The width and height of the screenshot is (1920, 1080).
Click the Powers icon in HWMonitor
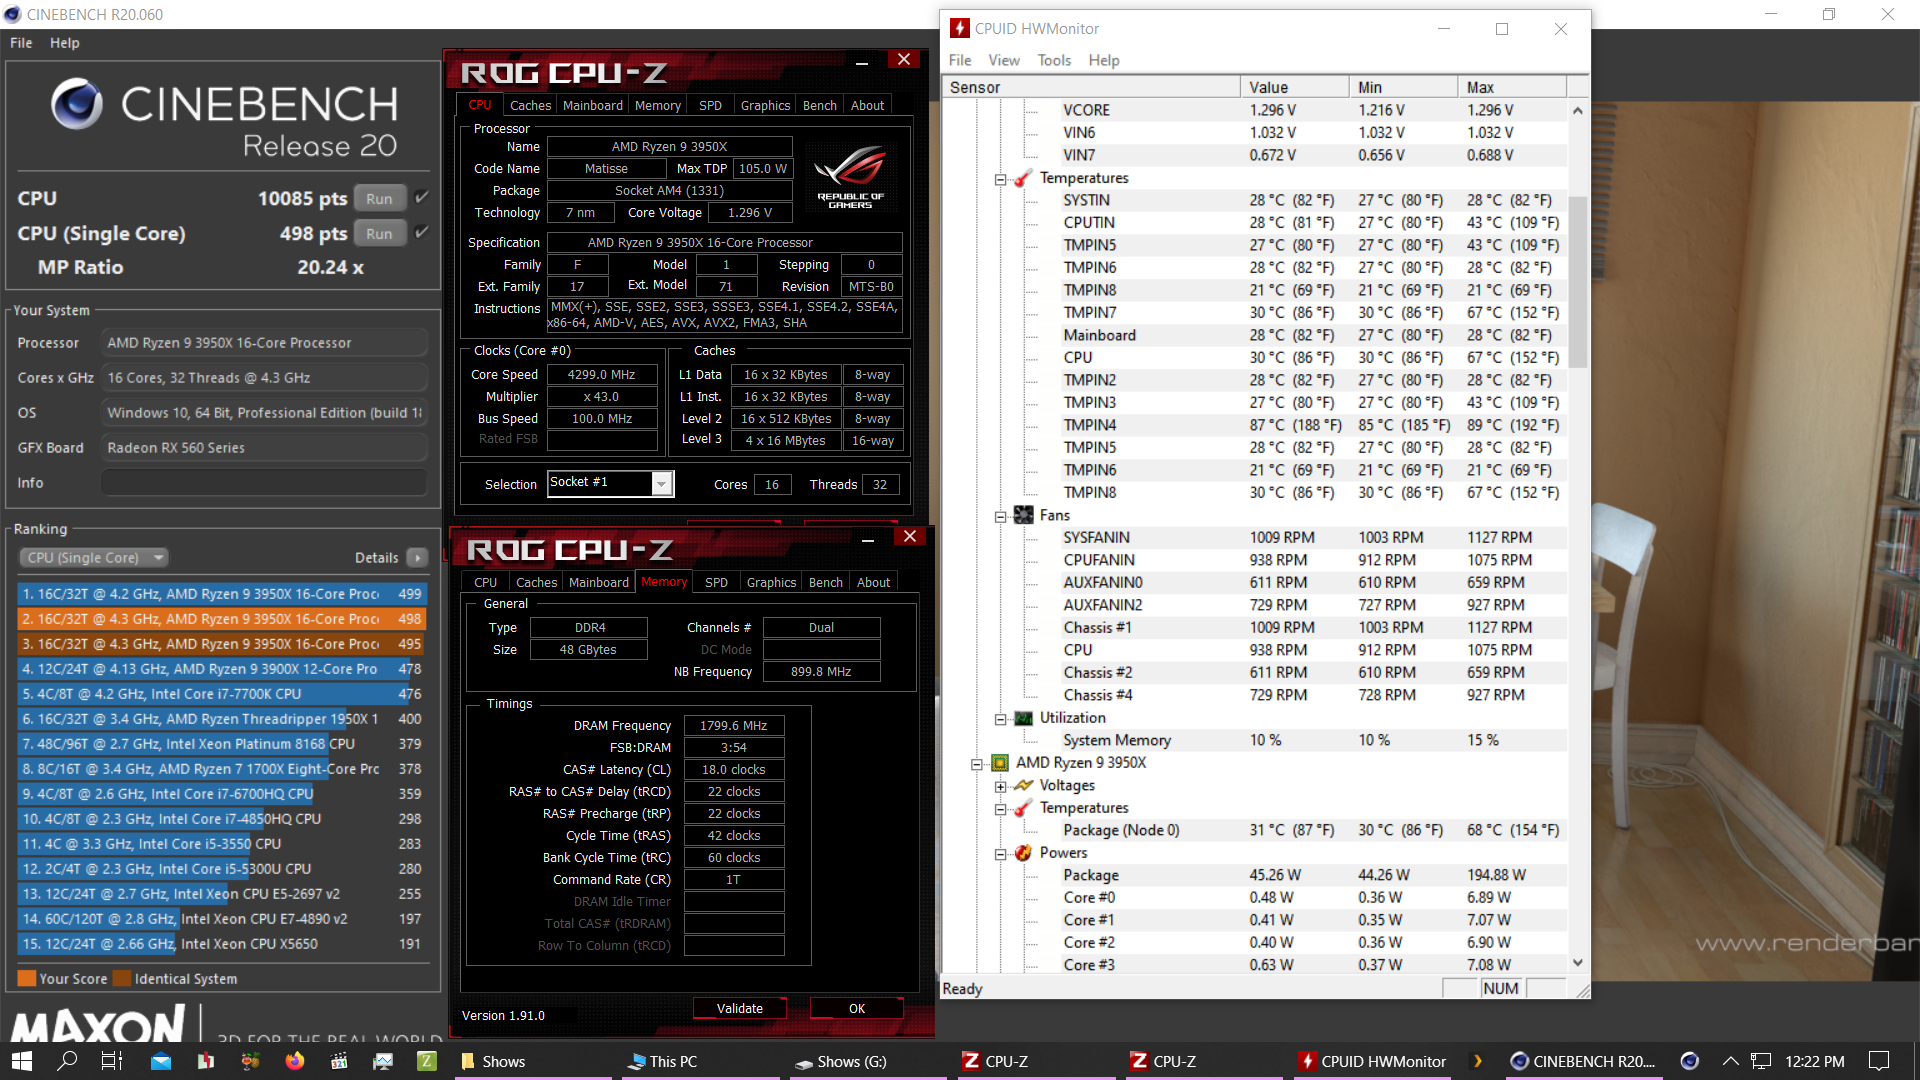tap(1023, 853)
